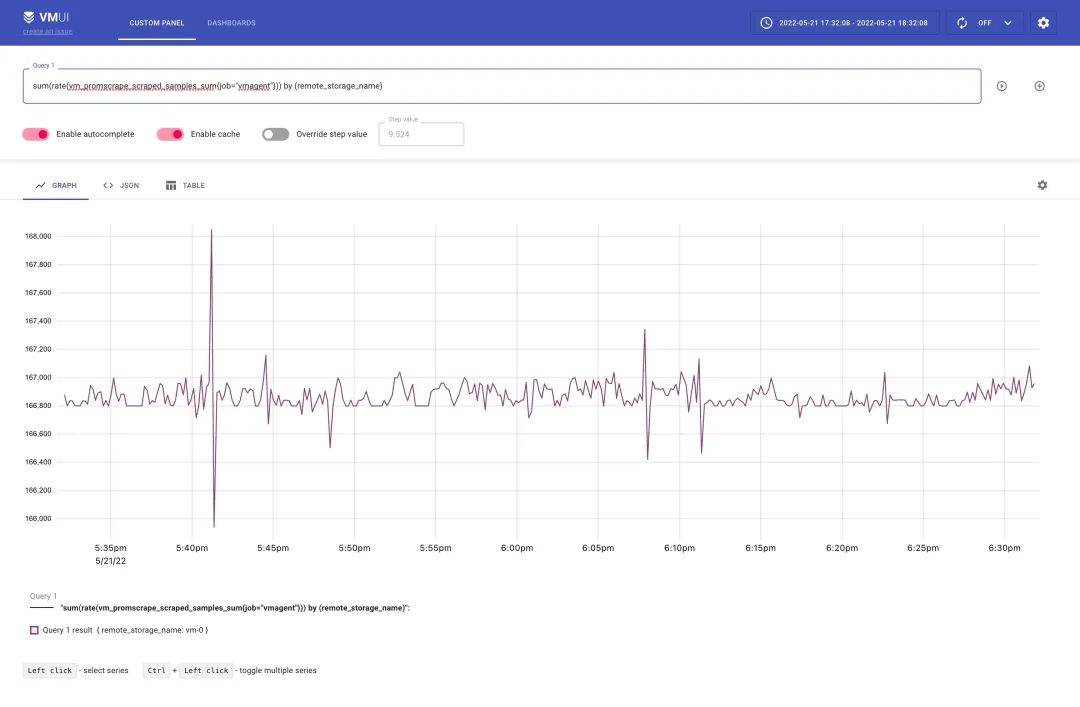The height and width of the screenshot is (707, 1080).
Task: Open graph settings gear icon
Action: [1042, 185]
